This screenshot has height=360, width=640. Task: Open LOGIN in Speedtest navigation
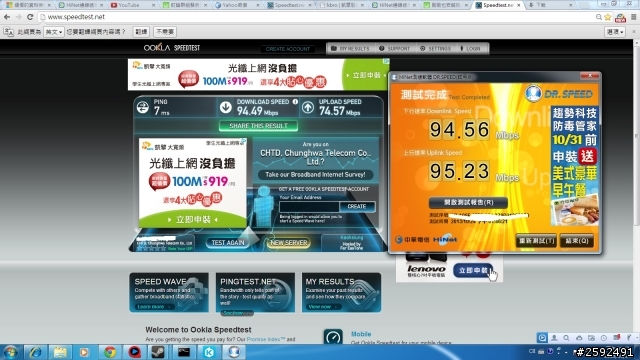471,49
